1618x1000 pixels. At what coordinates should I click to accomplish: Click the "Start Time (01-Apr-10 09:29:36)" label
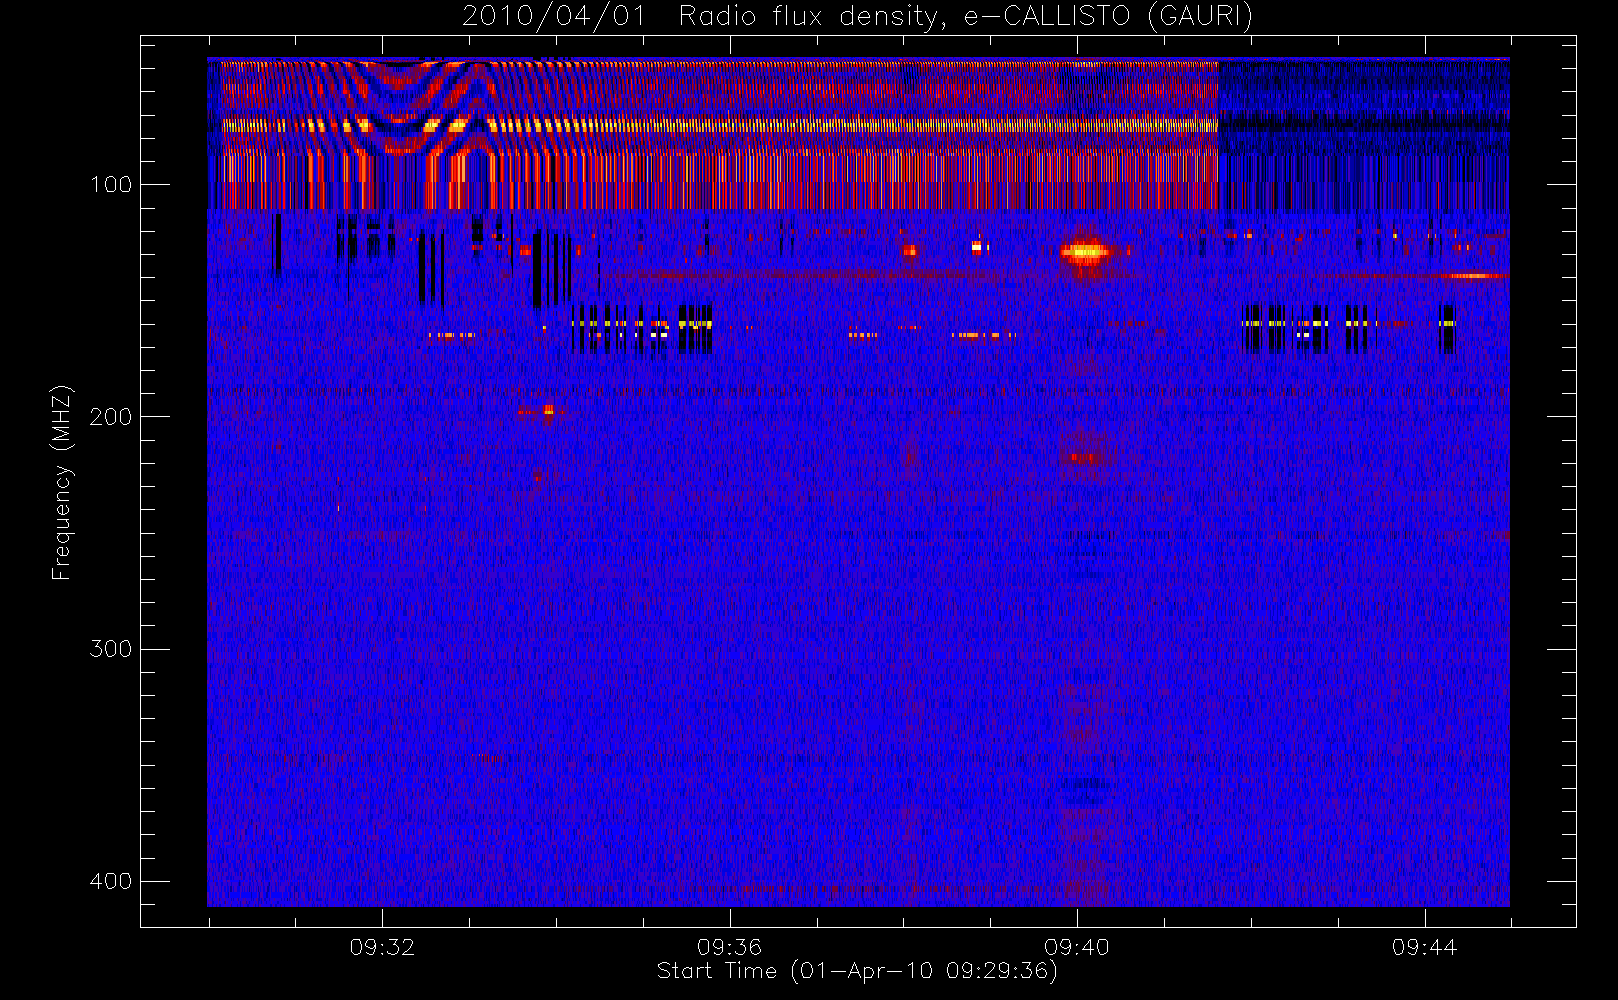coord(857,971)
